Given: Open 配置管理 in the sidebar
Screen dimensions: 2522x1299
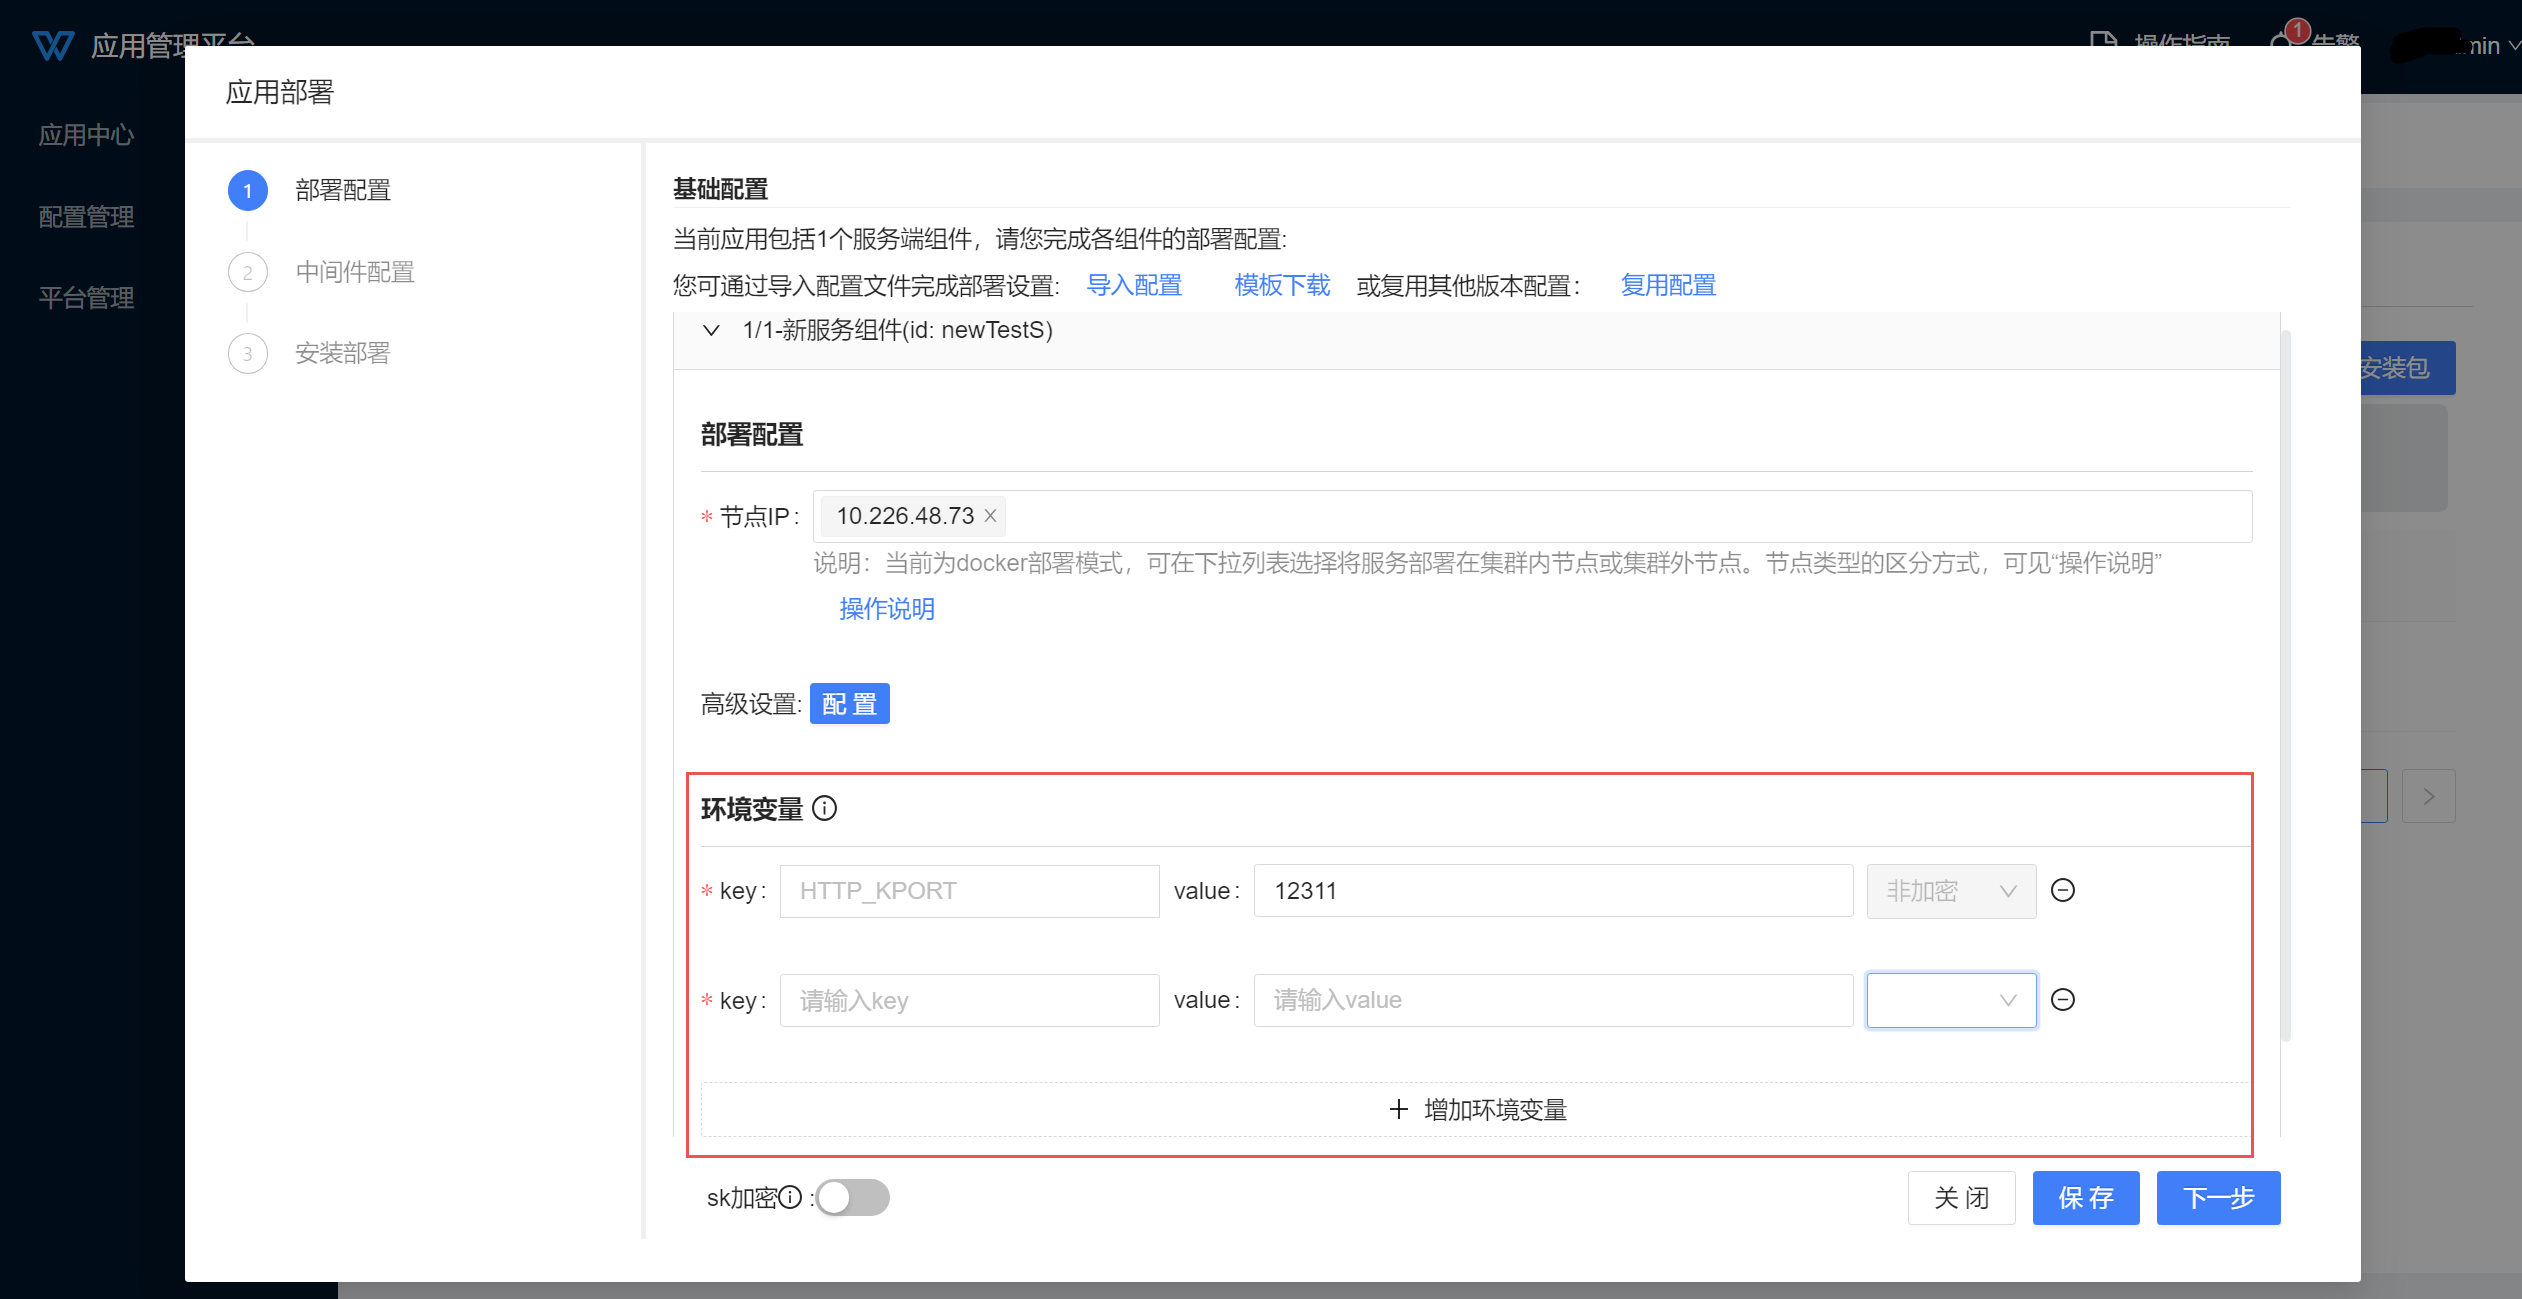Looking at the screenshot, I should [86, 217].
